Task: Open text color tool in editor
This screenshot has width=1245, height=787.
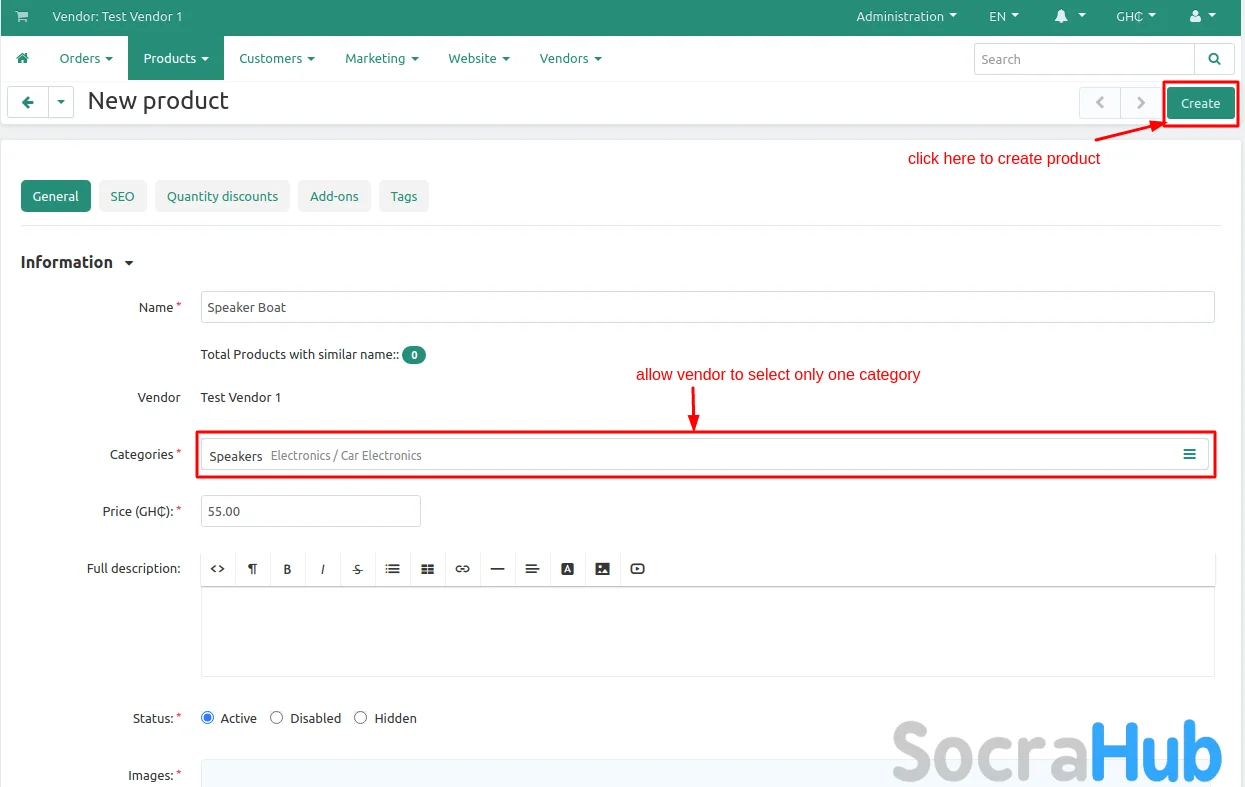Action: tap(567, 569)
